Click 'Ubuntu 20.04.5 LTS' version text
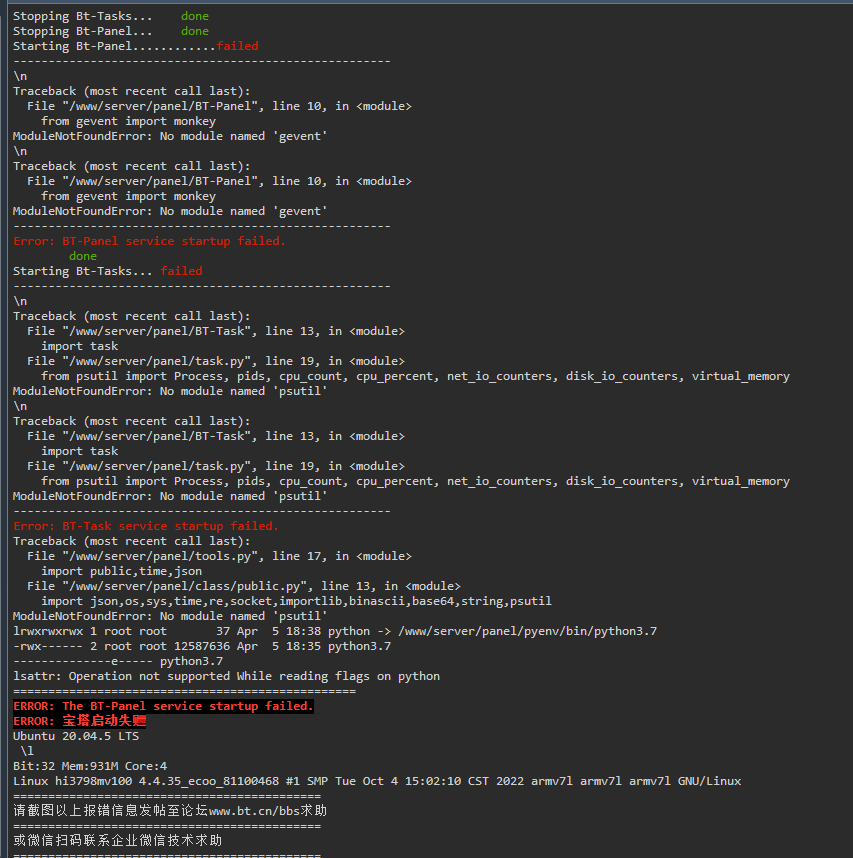 [76, 737]
